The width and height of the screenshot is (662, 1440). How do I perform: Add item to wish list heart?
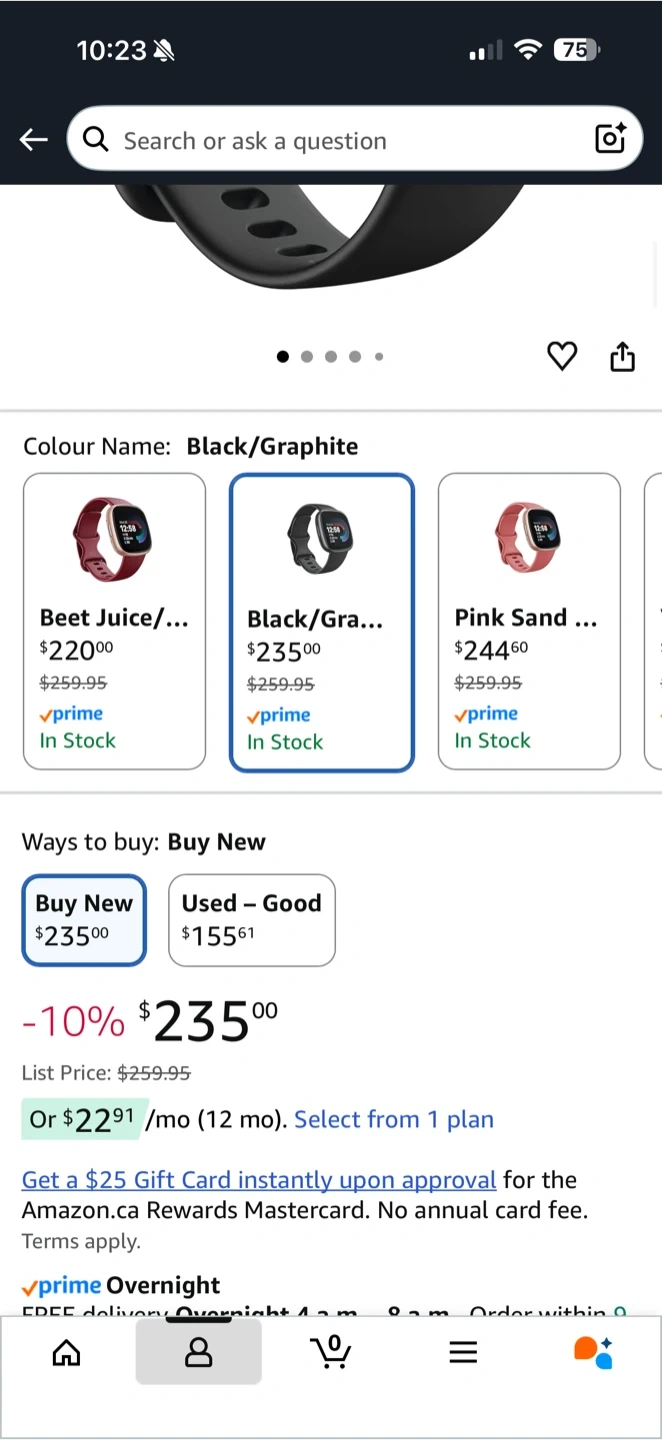pyautogui.click(x=562, y=356)
